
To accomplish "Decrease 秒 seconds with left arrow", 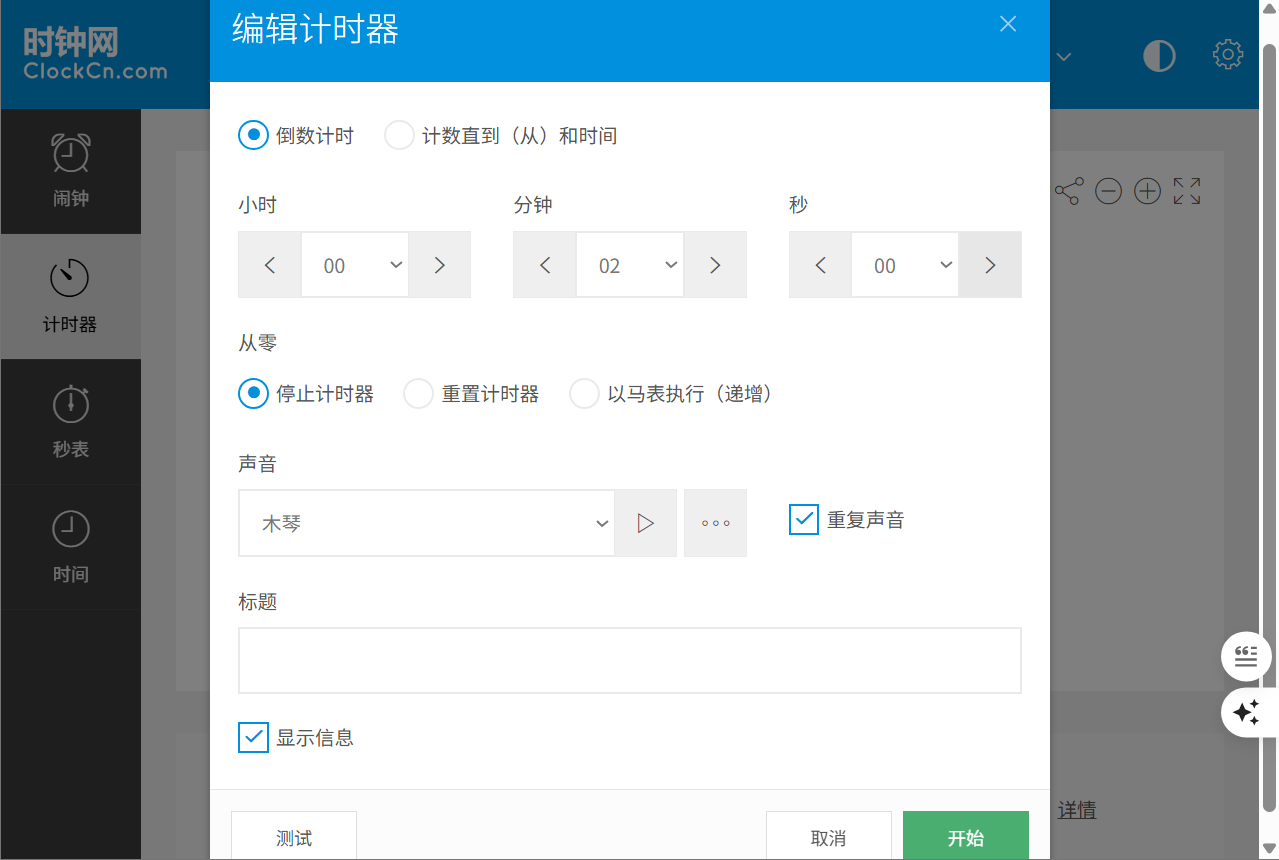I will pyautogui.click(x=821, y=265).
